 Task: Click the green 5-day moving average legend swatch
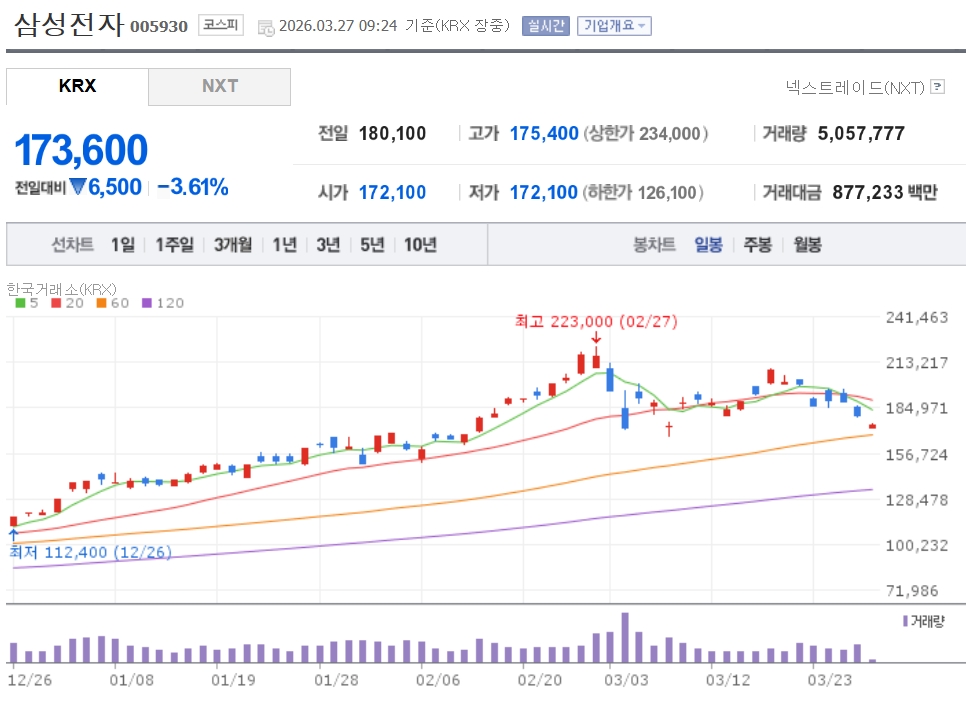coord(20,303)
